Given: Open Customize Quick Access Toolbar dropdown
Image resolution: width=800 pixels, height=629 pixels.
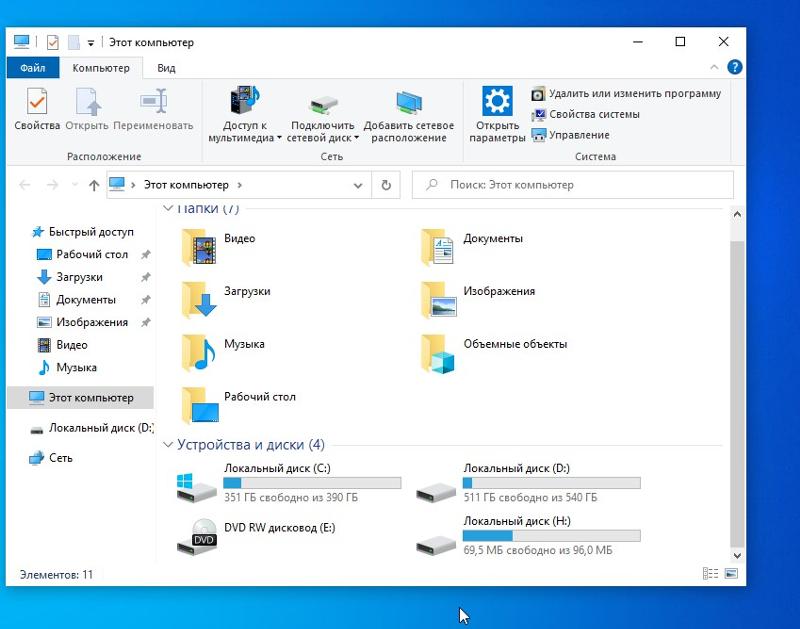Looking at the screenshot, I should point(90,43).
